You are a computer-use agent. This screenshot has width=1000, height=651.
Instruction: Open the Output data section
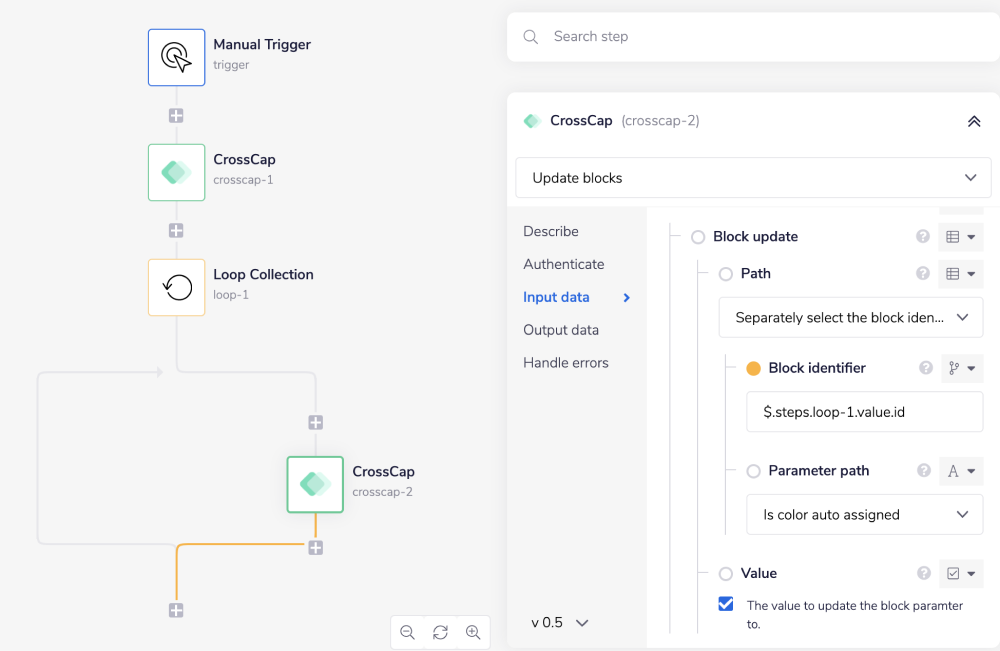point(561,330)
